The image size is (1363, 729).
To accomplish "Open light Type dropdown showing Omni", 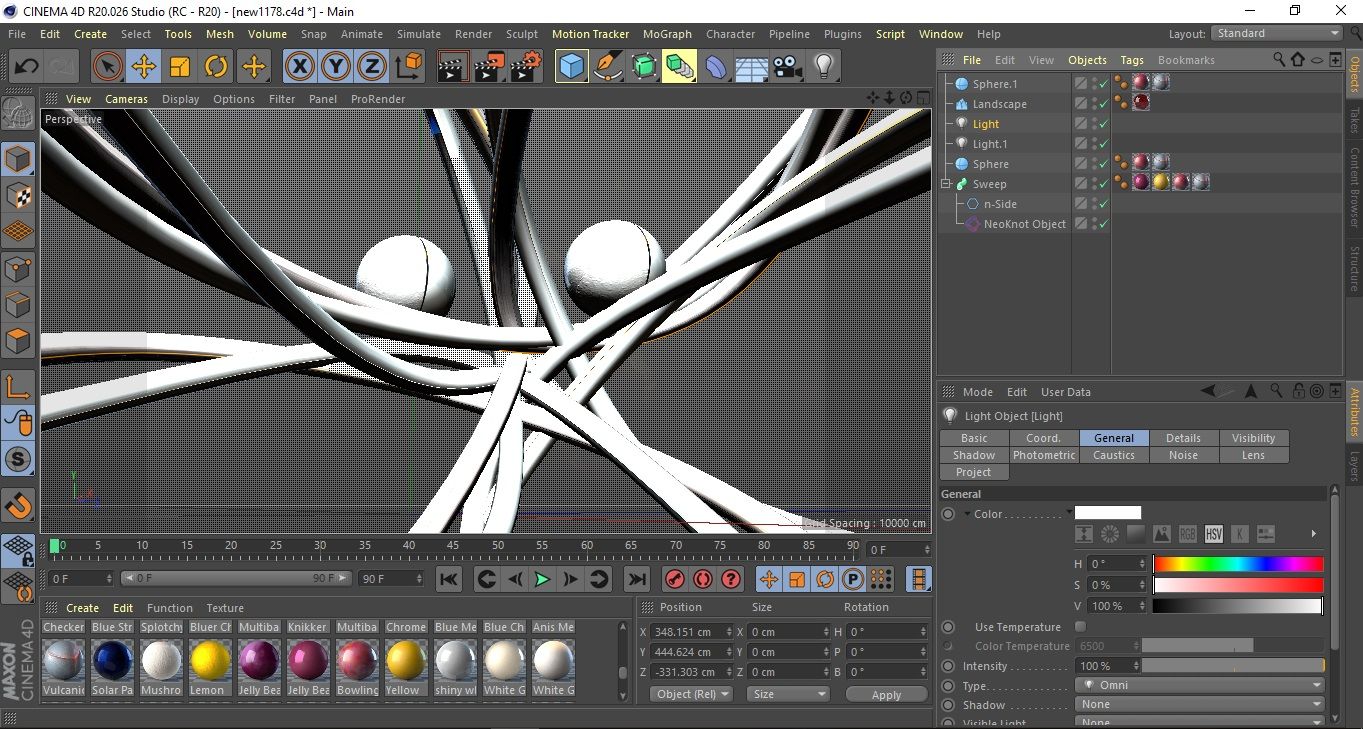I will point(1200,686).
